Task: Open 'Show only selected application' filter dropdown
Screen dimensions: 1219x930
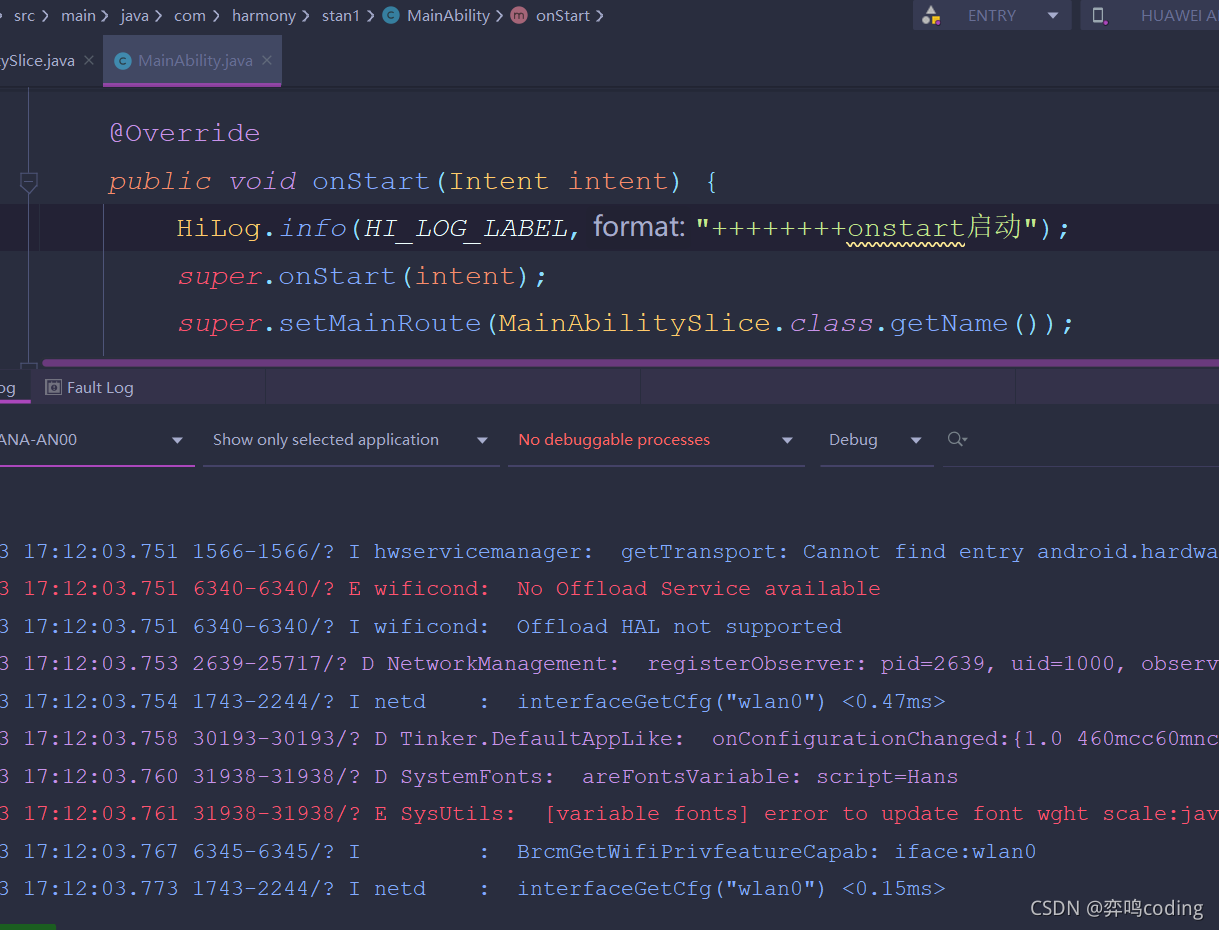Action: 350,440
